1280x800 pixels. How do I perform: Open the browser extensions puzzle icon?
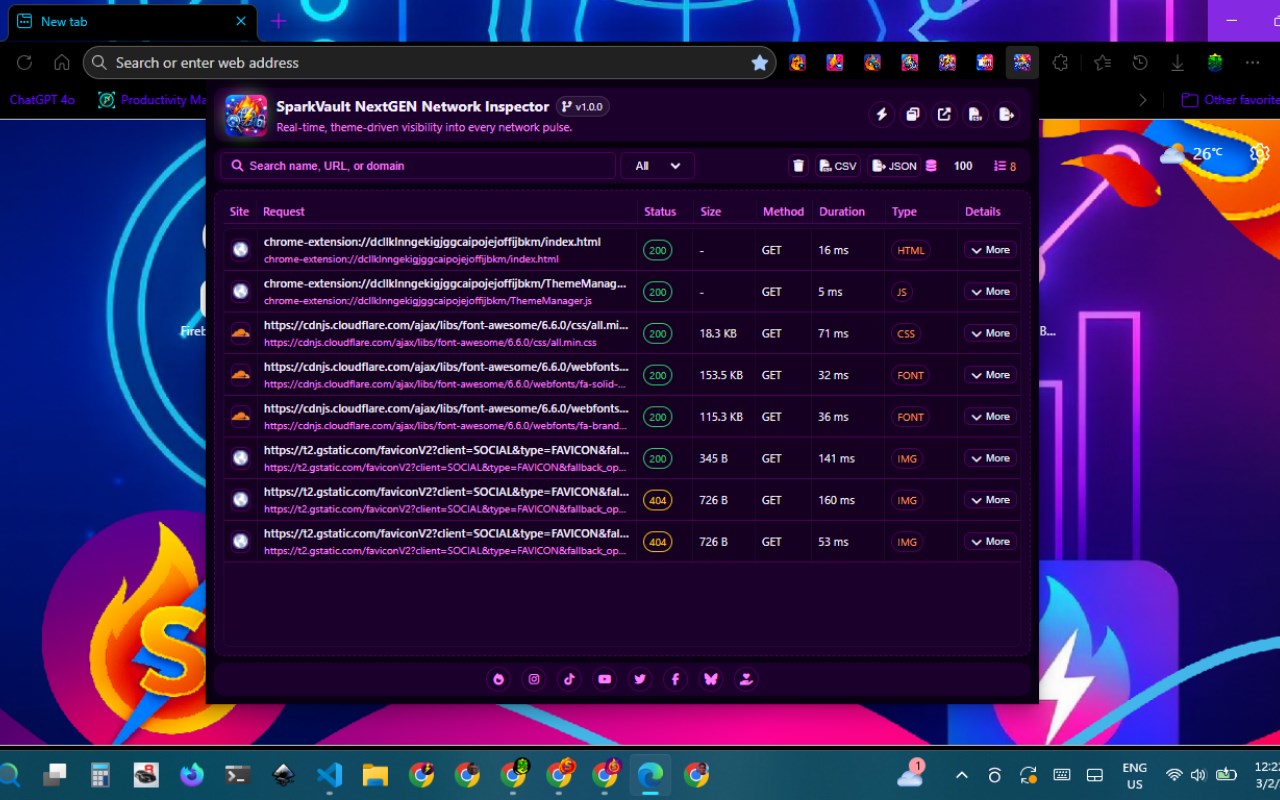click(x=1060, y=62)
